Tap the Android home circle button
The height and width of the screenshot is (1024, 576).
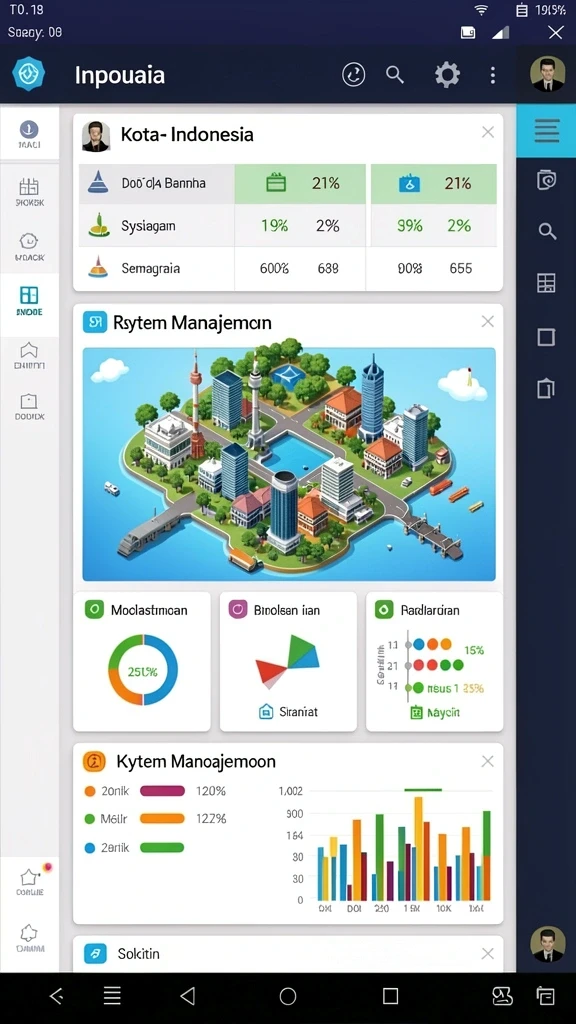[288, 996]
